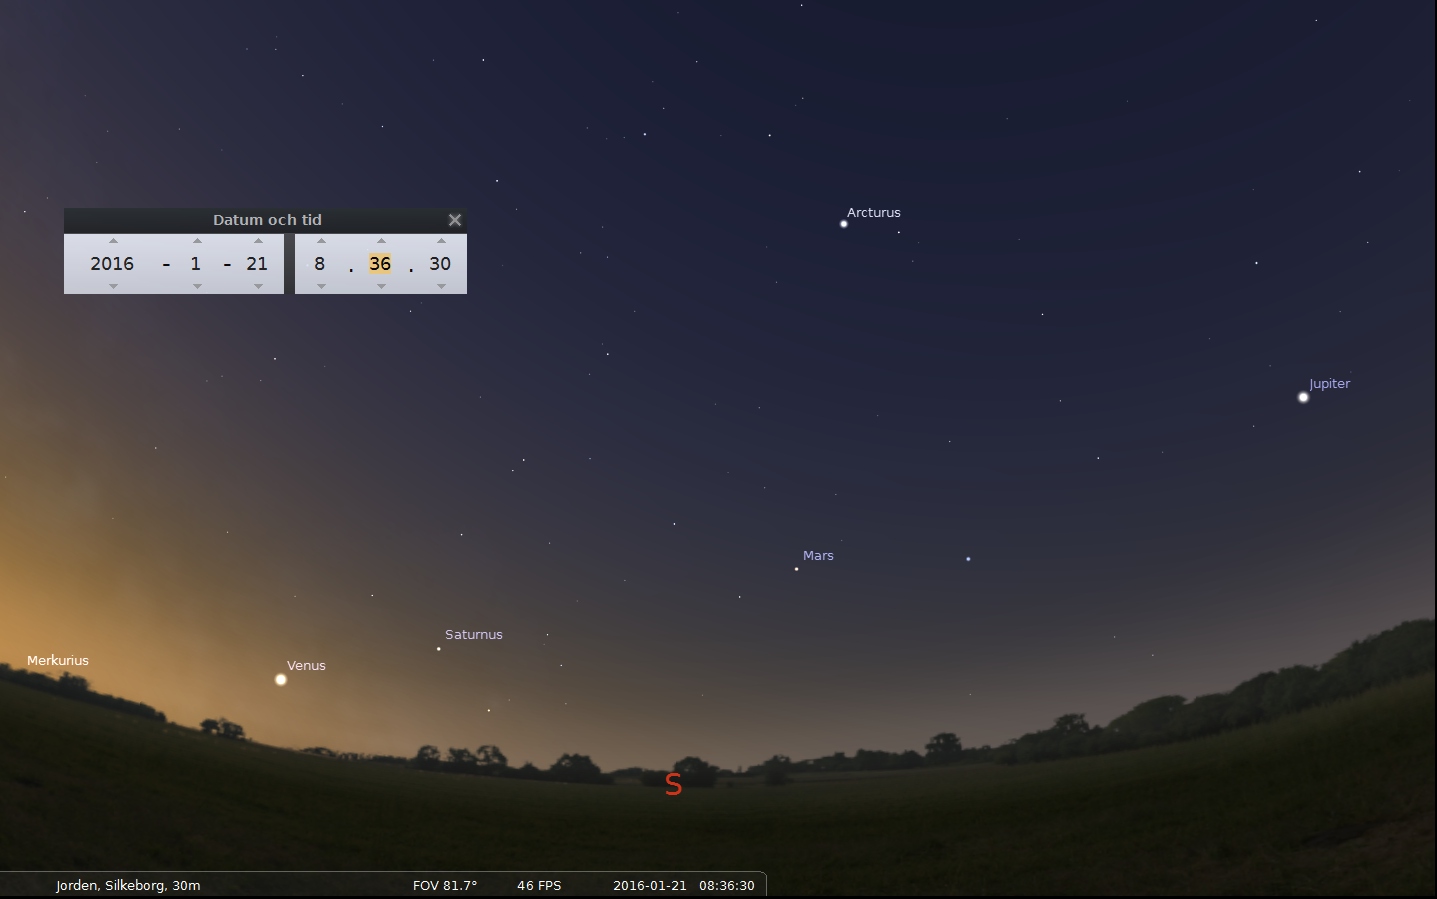Image resolution: width=1437 pixels, height=899 pixels.
Task: Click the Mars planet dot
Action: point(796,569)
